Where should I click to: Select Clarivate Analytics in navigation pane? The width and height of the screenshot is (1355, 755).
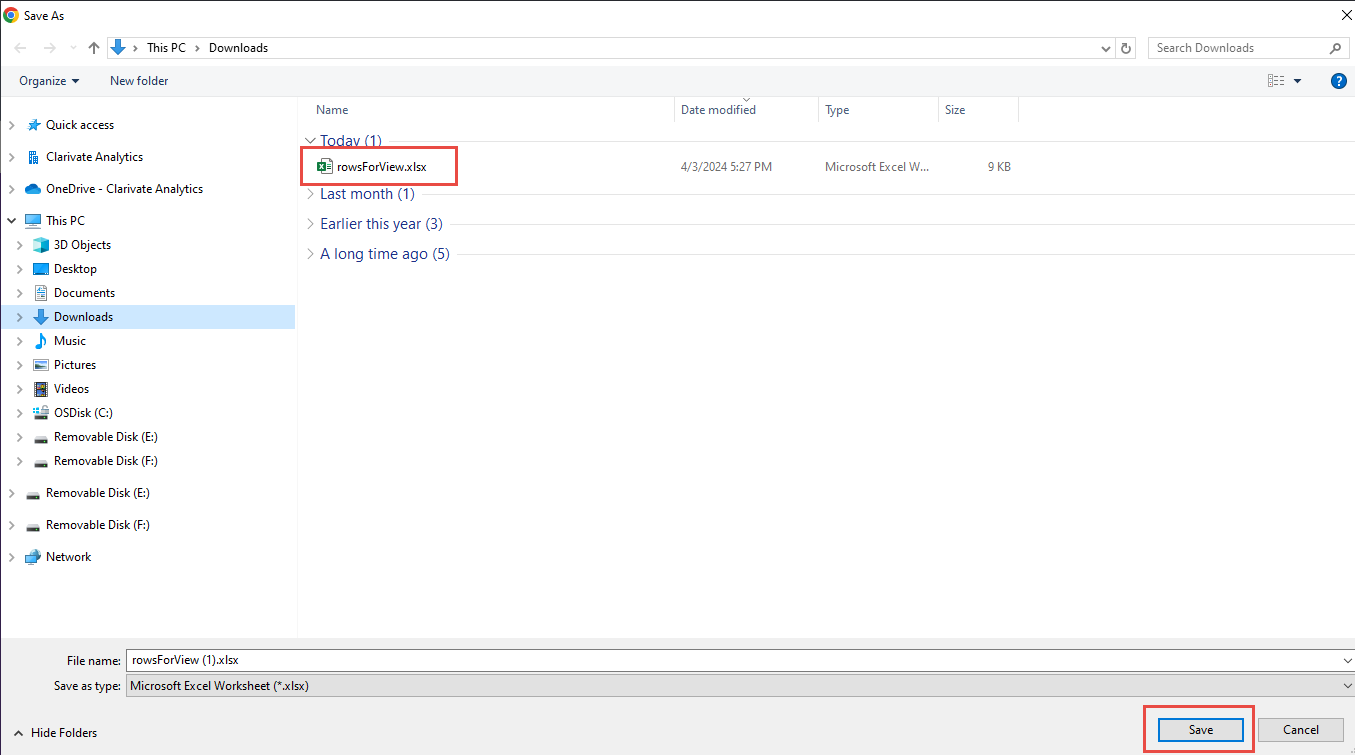coord(94,157)
